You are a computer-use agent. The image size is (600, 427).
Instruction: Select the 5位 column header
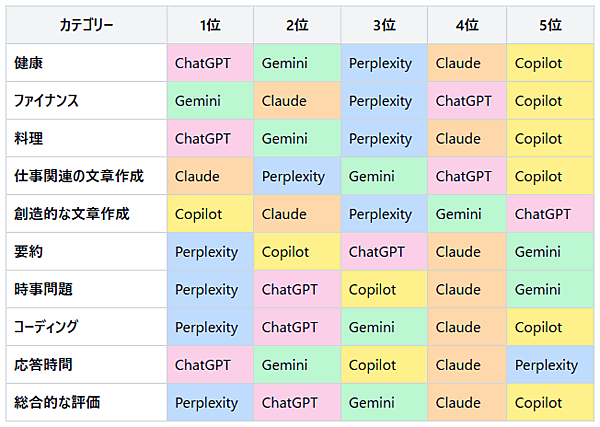pos(549,25)
